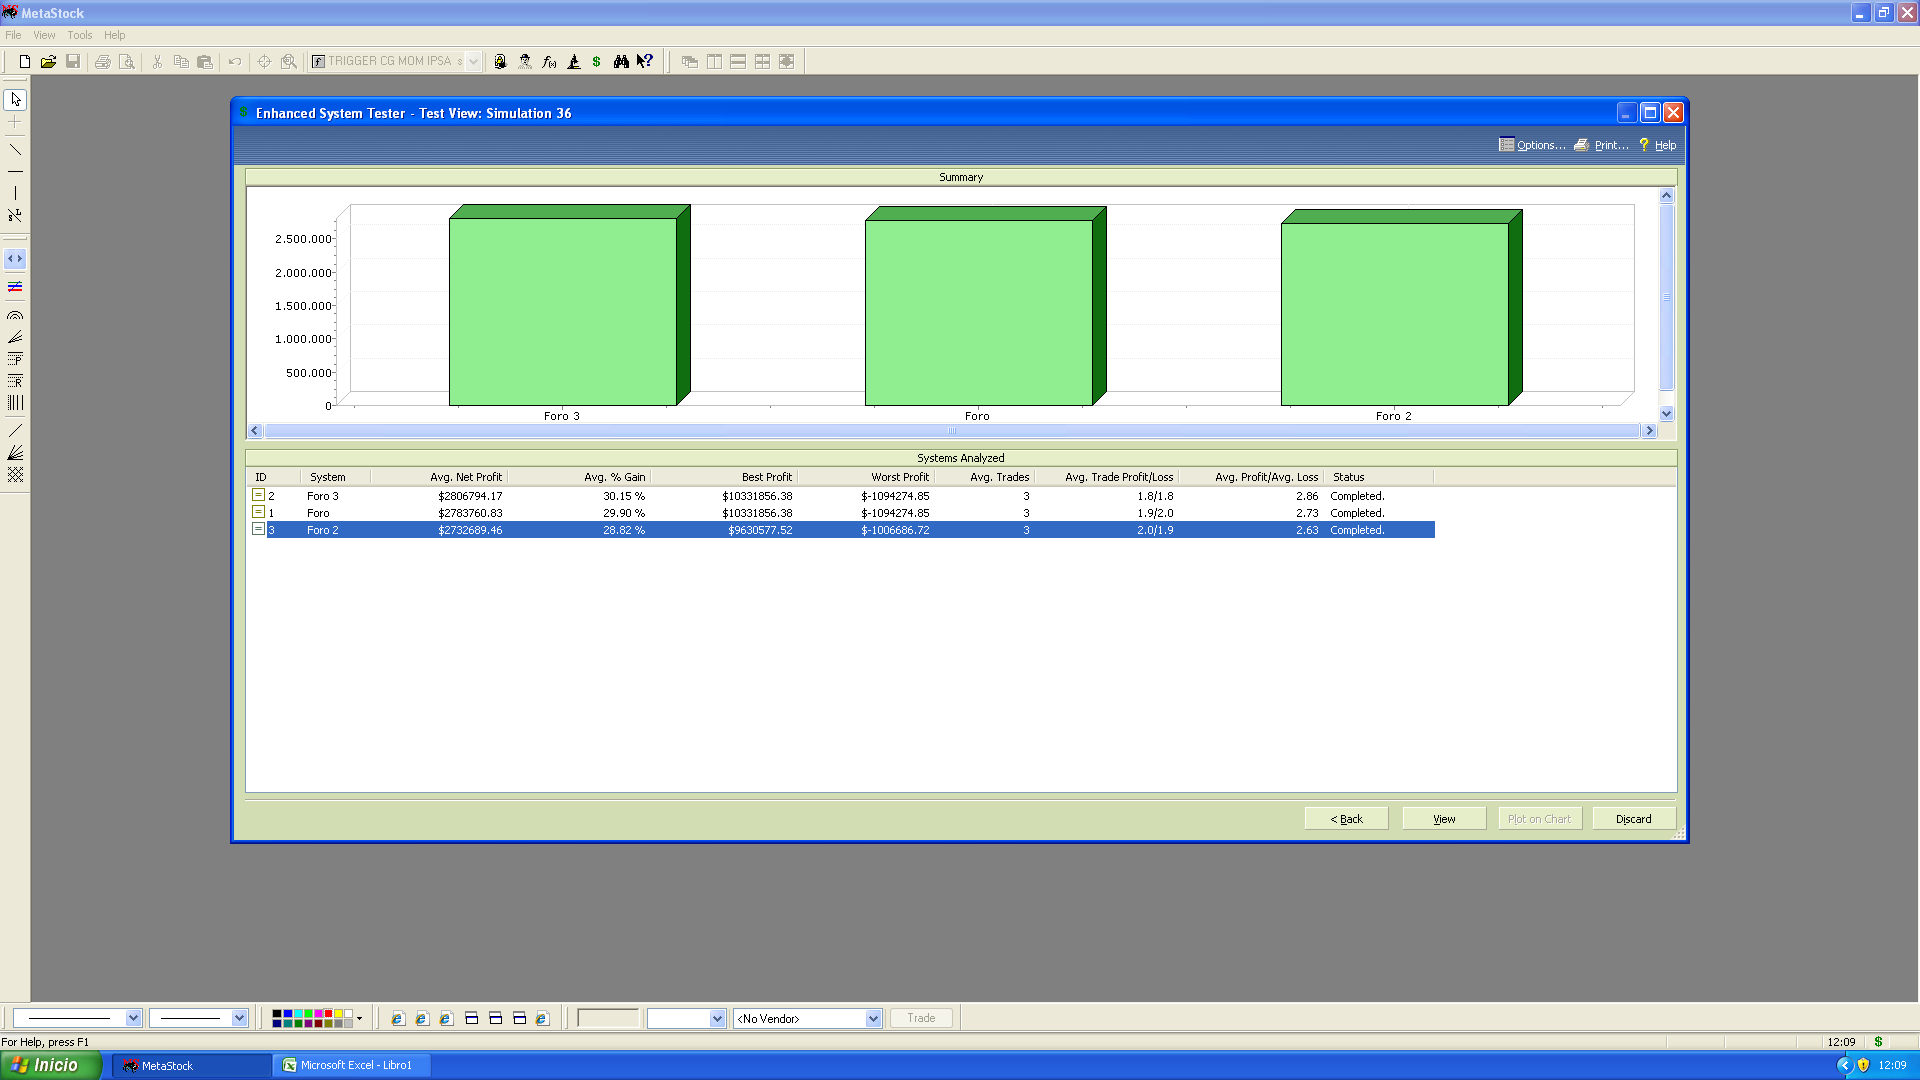Toggle the checkbox for Foro row
1920x1080 pixels.
[x=258, y=512]
